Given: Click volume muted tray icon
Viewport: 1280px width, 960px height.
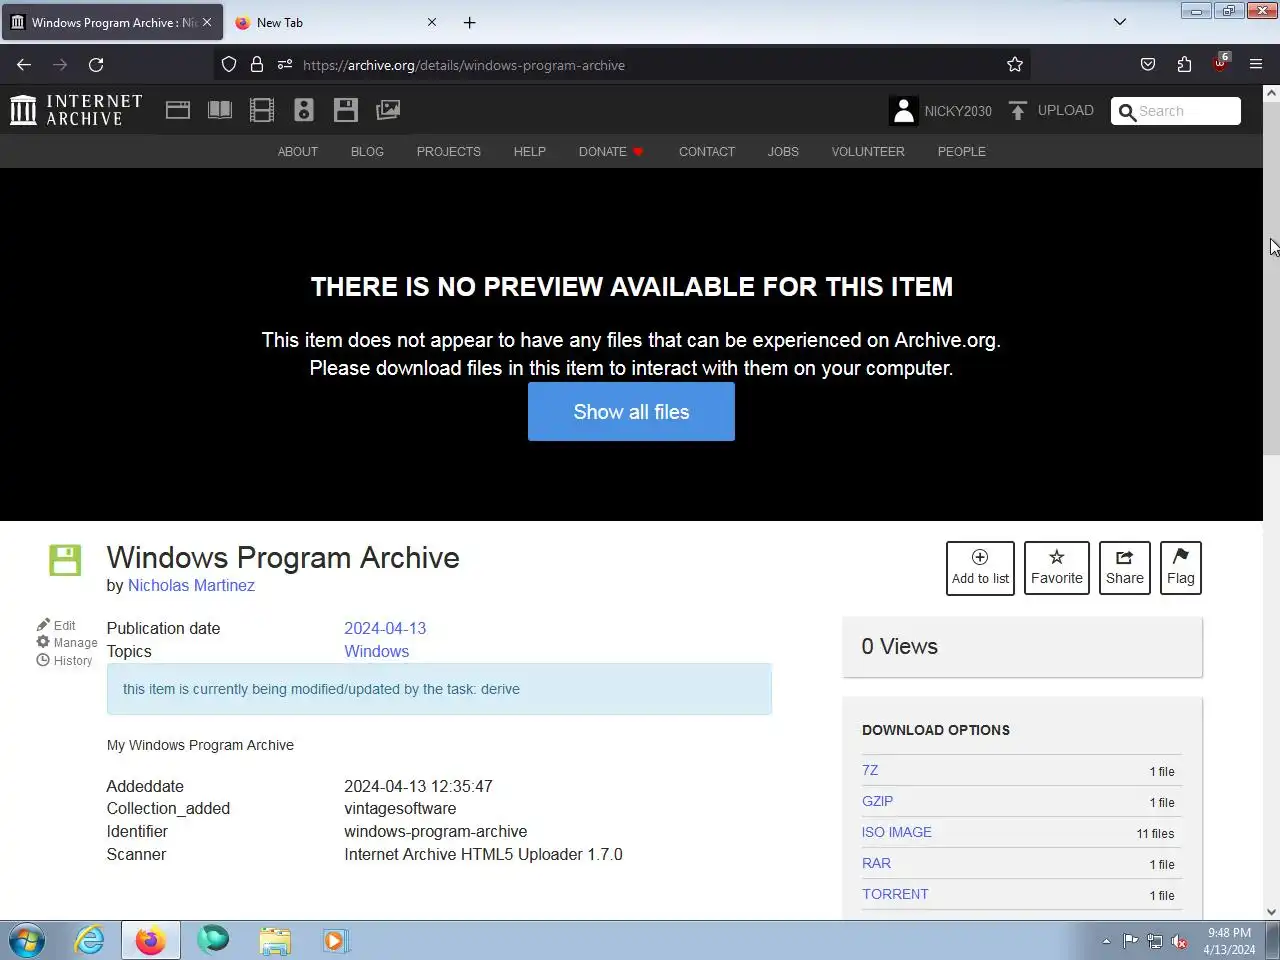Looking at the screenshot, I should pos(1180,941).
